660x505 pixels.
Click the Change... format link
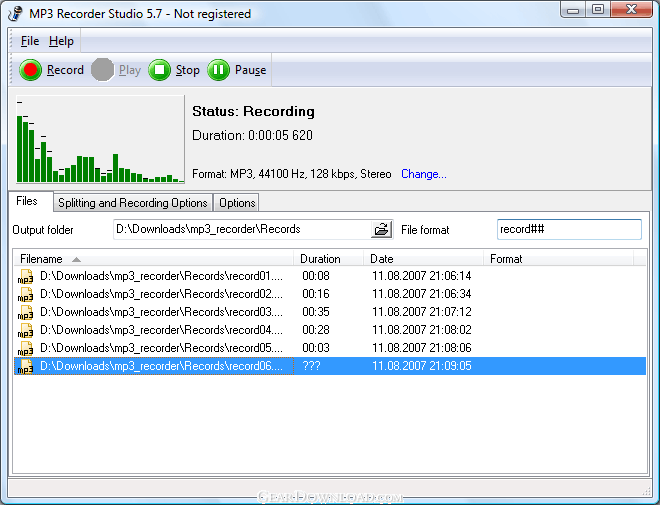(423, 174)
